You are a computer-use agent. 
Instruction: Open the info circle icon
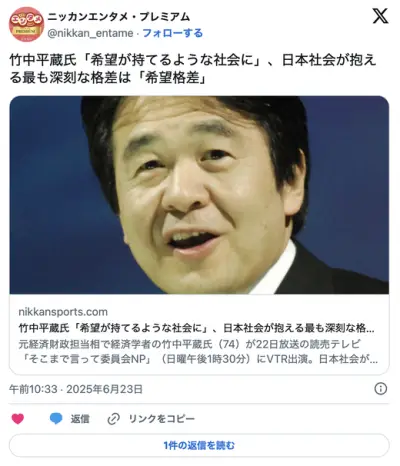[381, 389]
